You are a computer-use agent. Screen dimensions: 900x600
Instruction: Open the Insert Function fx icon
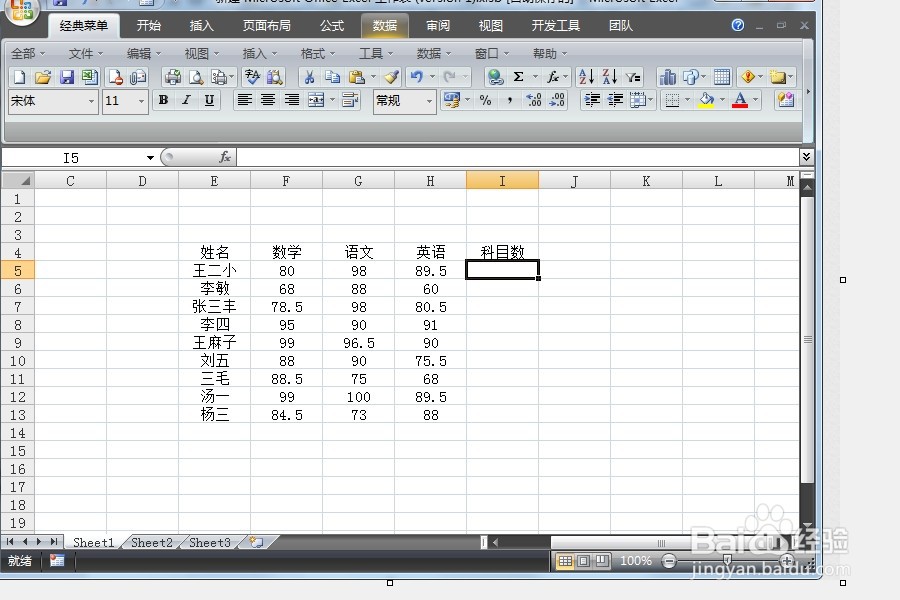pyautogui.click(x=552, y=77)
